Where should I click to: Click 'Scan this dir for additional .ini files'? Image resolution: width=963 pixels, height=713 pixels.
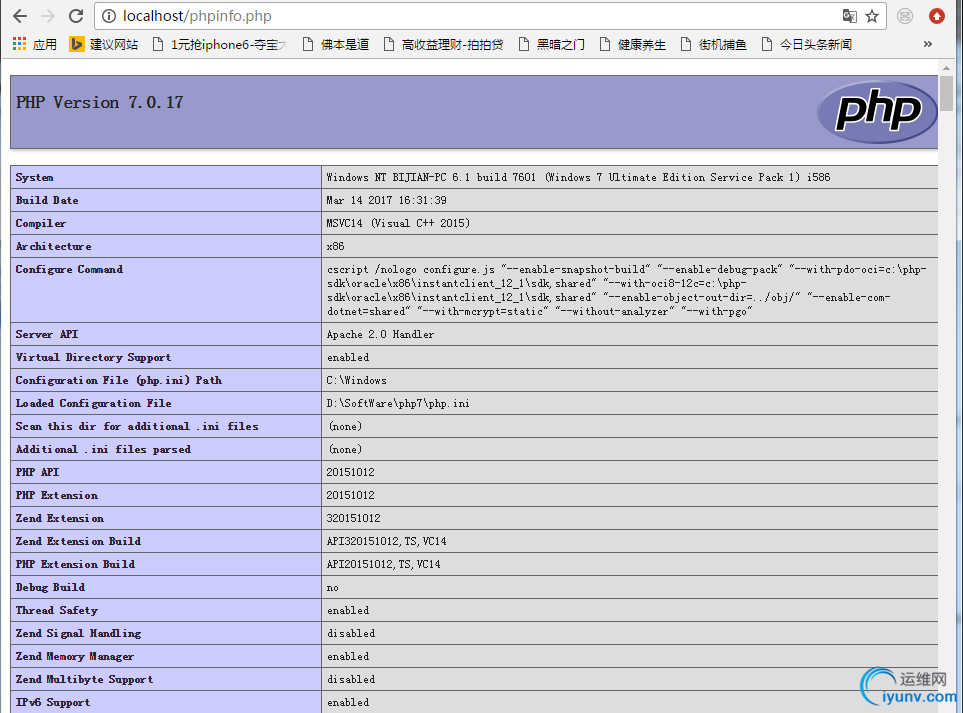[137, 426]
